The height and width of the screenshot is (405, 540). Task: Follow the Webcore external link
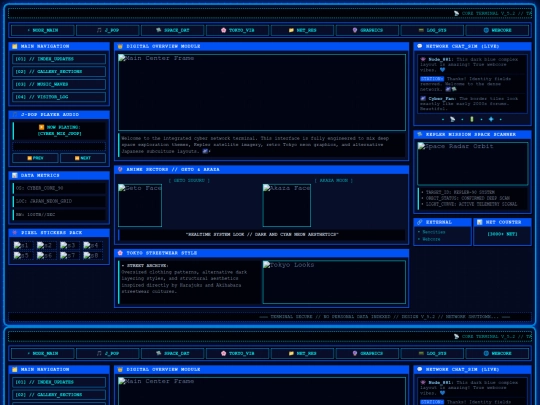tap(431, 239)
